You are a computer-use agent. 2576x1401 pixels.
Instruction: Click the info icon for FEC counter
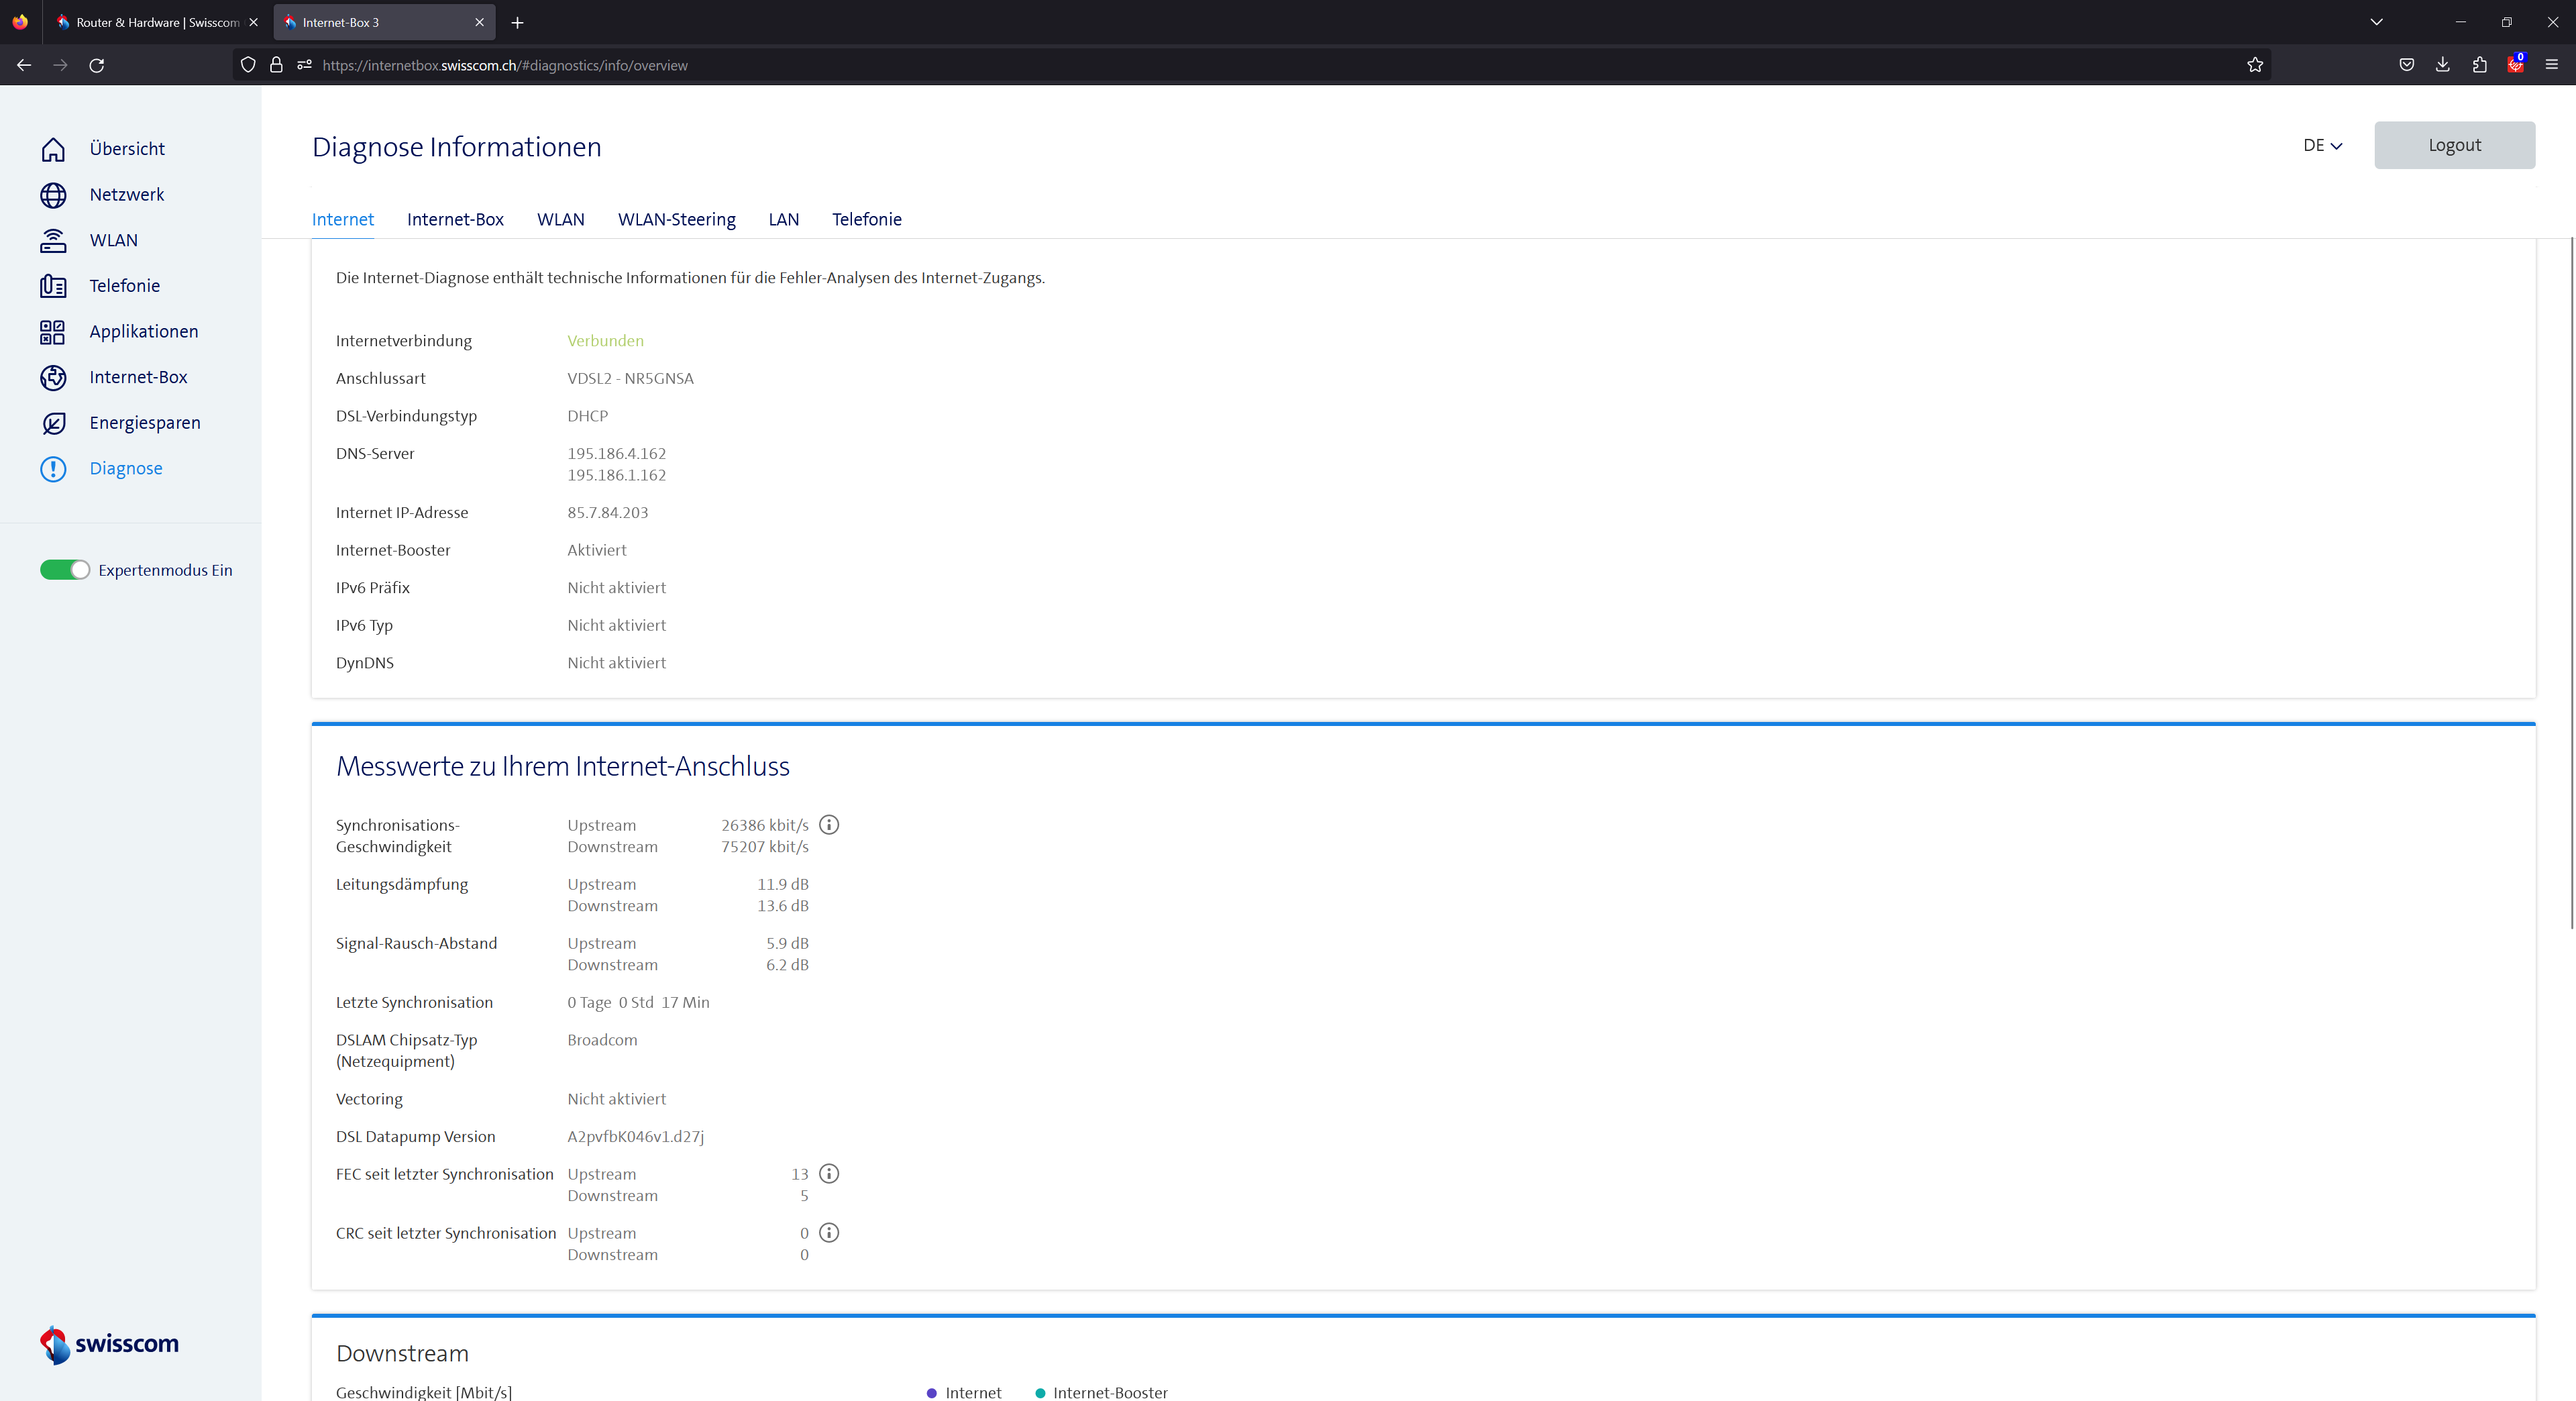coord(829,1174)
